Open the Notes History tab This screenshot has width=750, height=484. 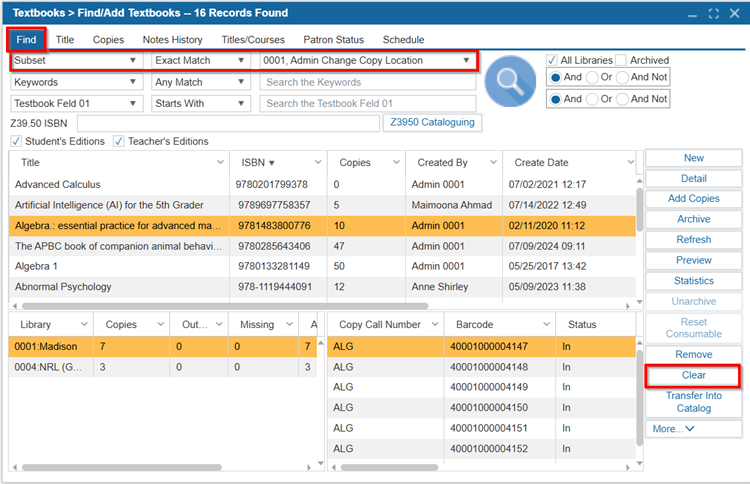tap(172, 40)
